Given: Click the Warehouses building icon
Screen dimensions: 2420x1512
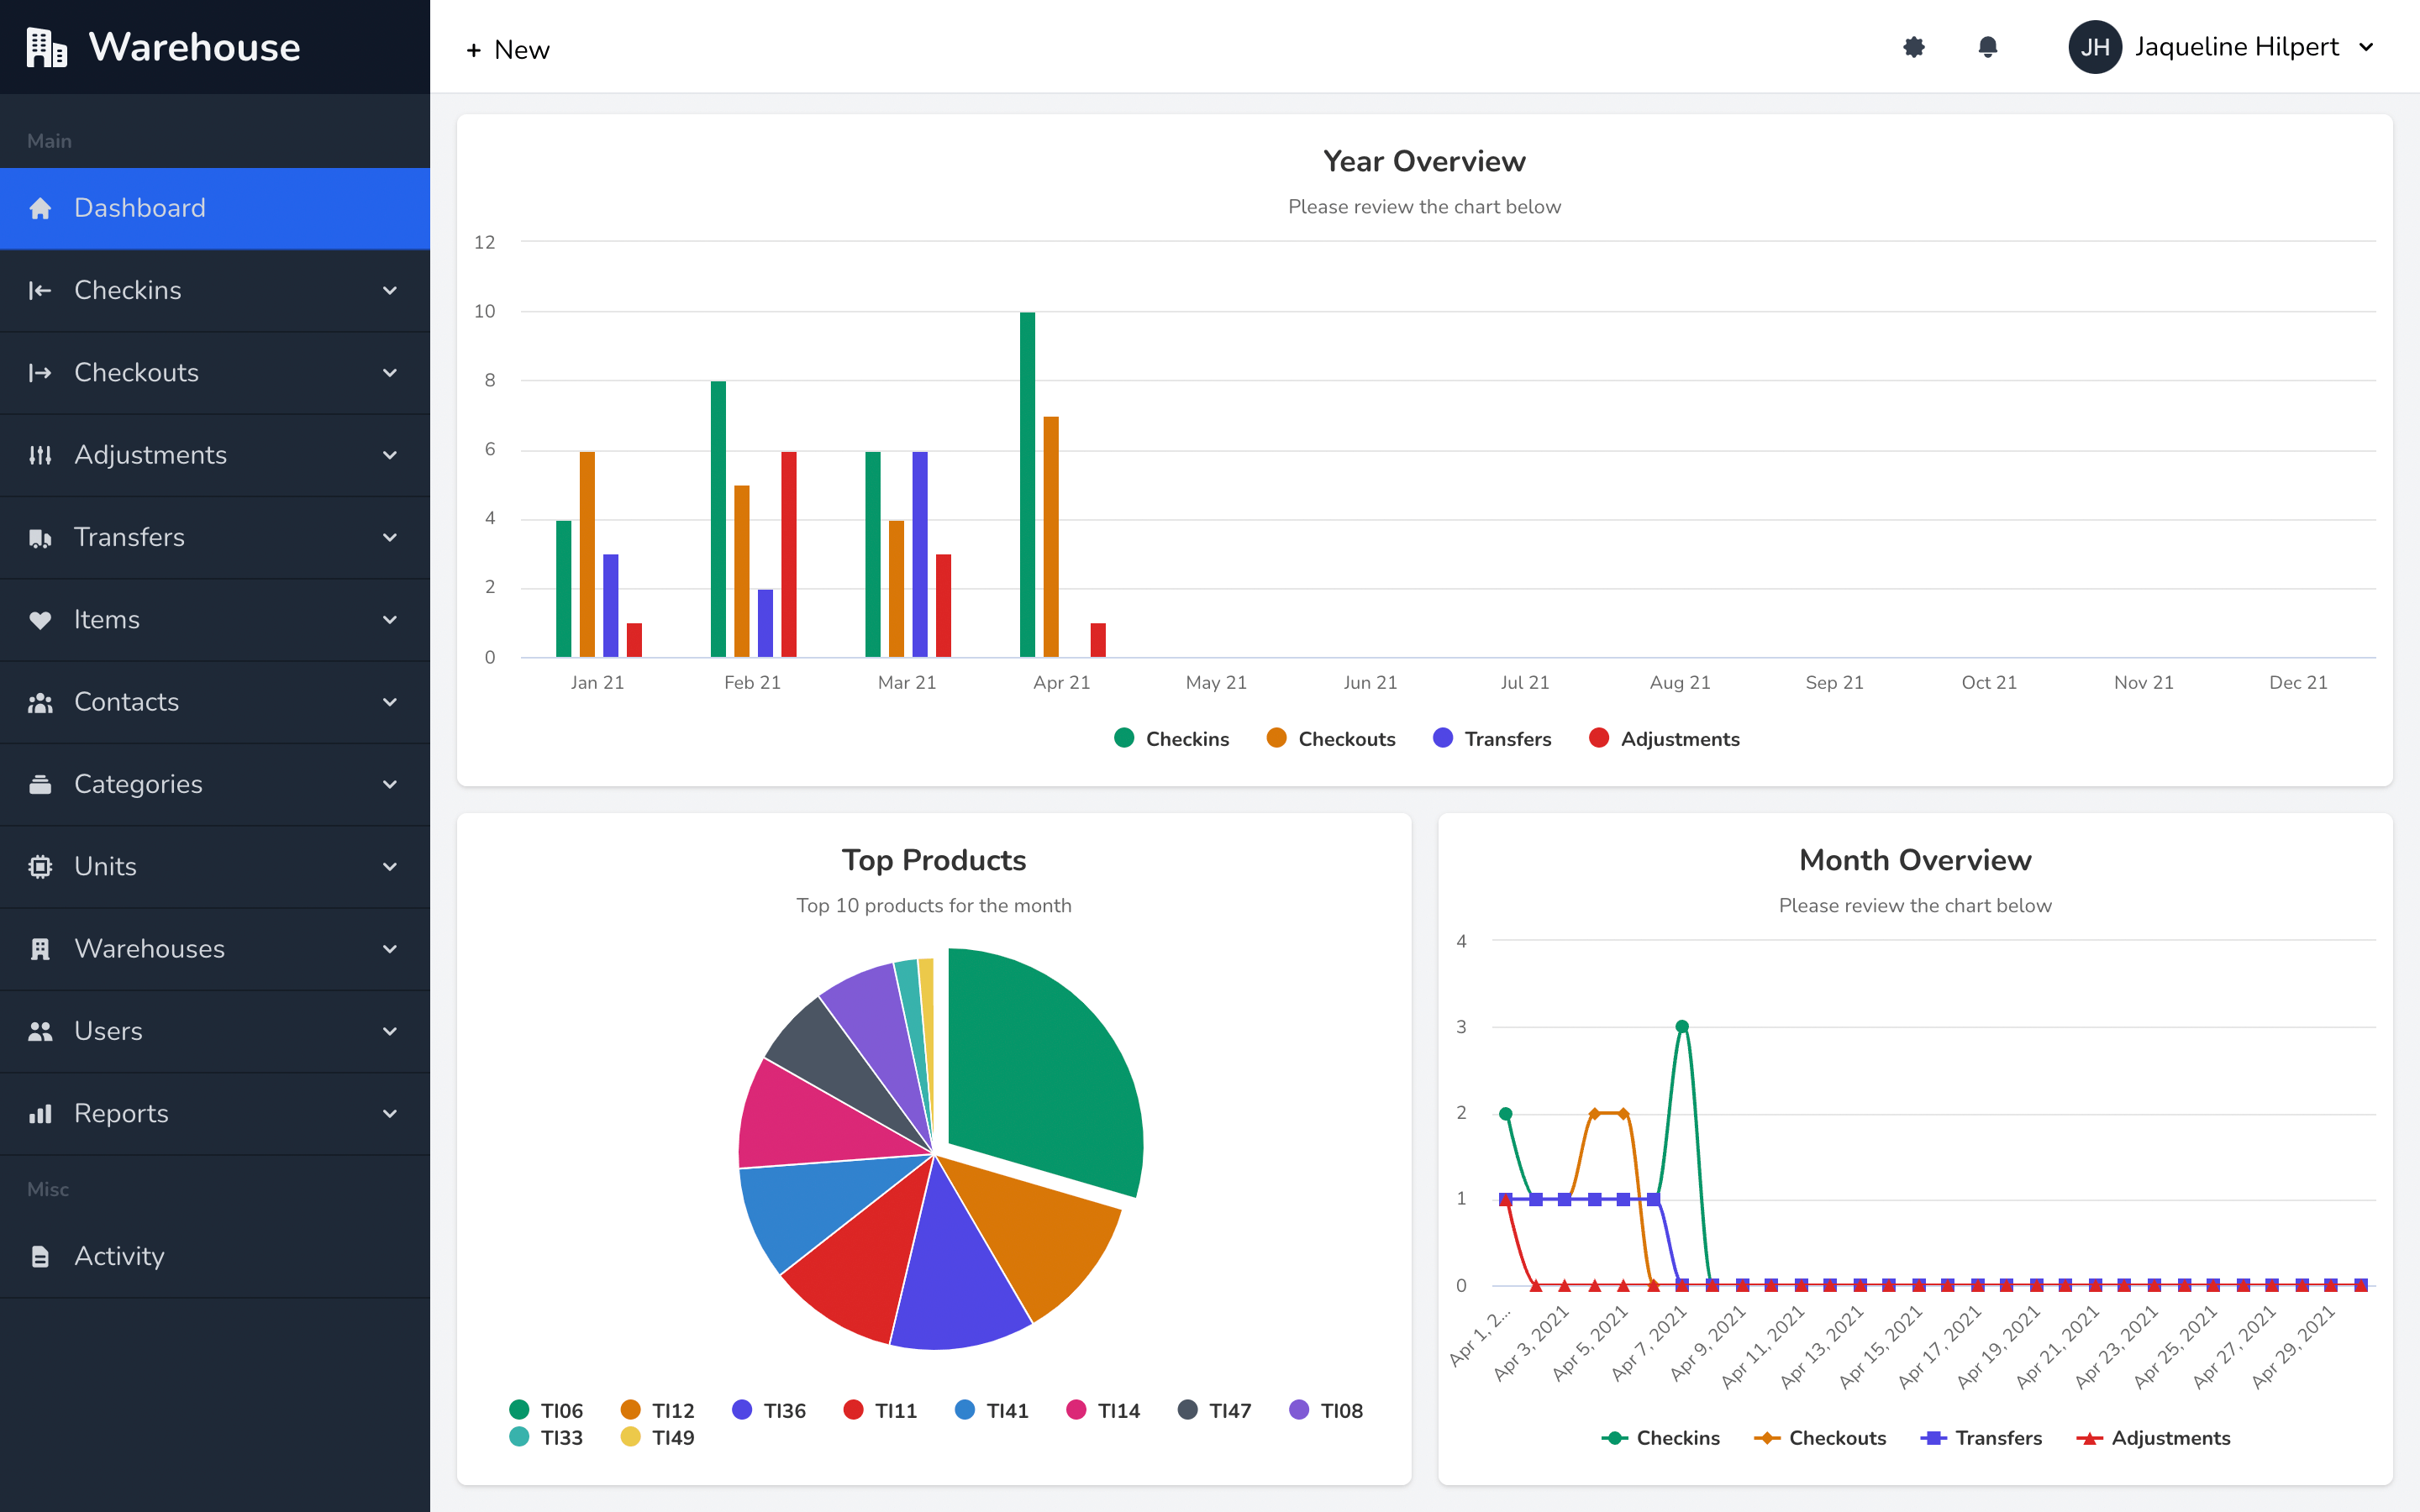Looking at the screenshot, I should [x=40, y=948].
